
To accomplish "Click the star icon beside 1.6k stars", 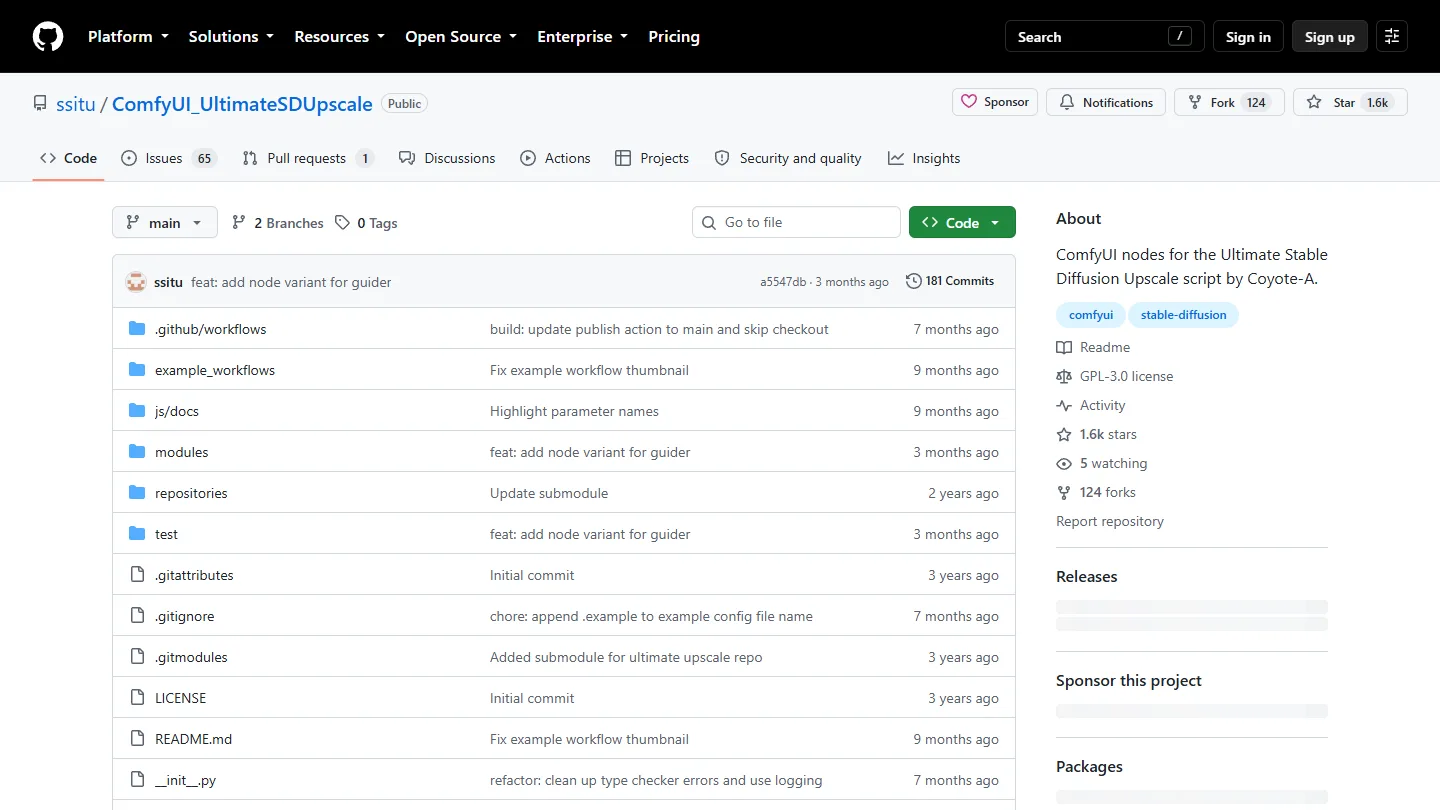I will tap(1064, 434).
